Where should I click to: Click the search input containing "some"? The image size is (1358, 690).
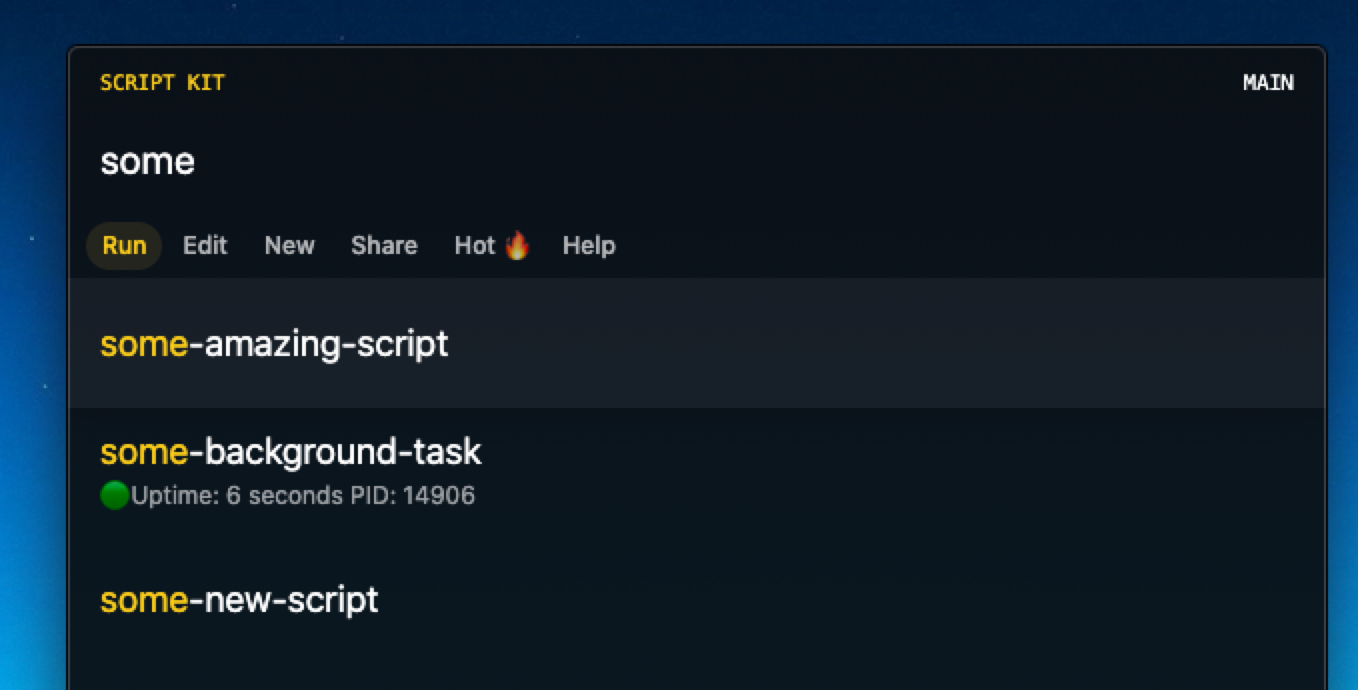click(x=697, y=161)
